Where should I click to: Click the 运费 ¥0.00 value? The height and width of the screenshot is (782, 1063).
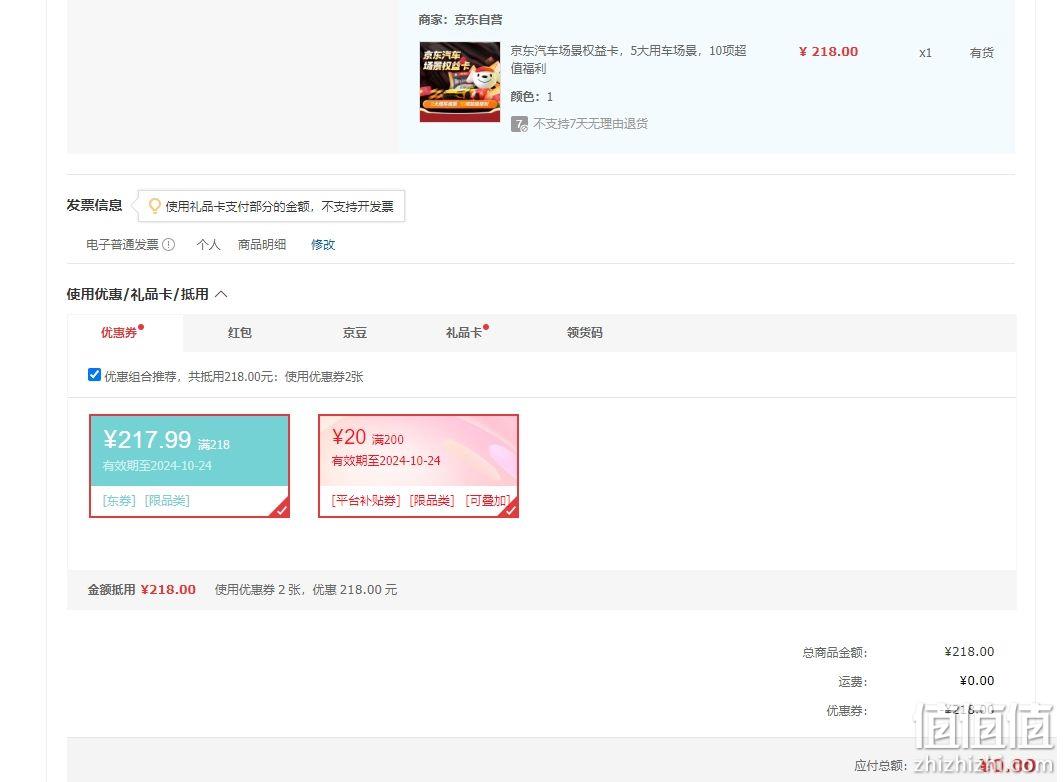[x=977, y=681]
